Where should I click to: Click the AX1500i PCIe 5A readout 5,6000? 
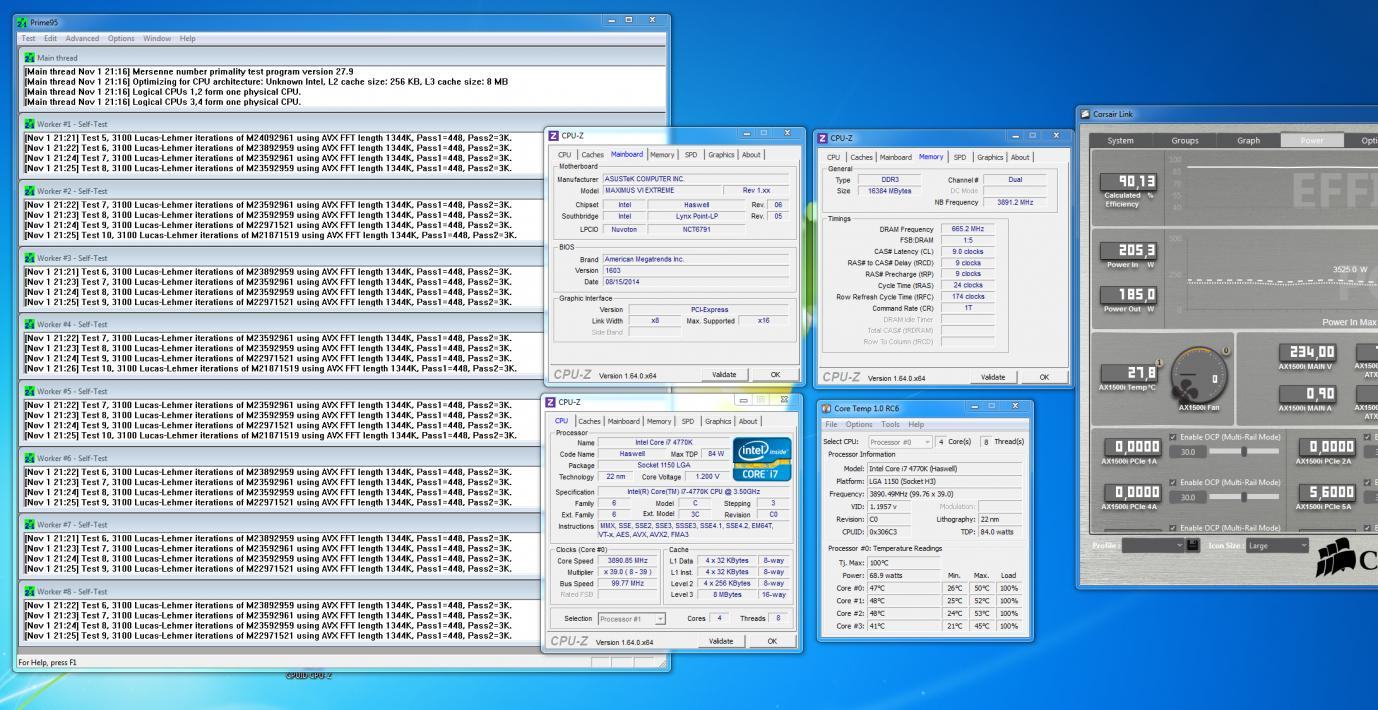tap(1325, 491)
